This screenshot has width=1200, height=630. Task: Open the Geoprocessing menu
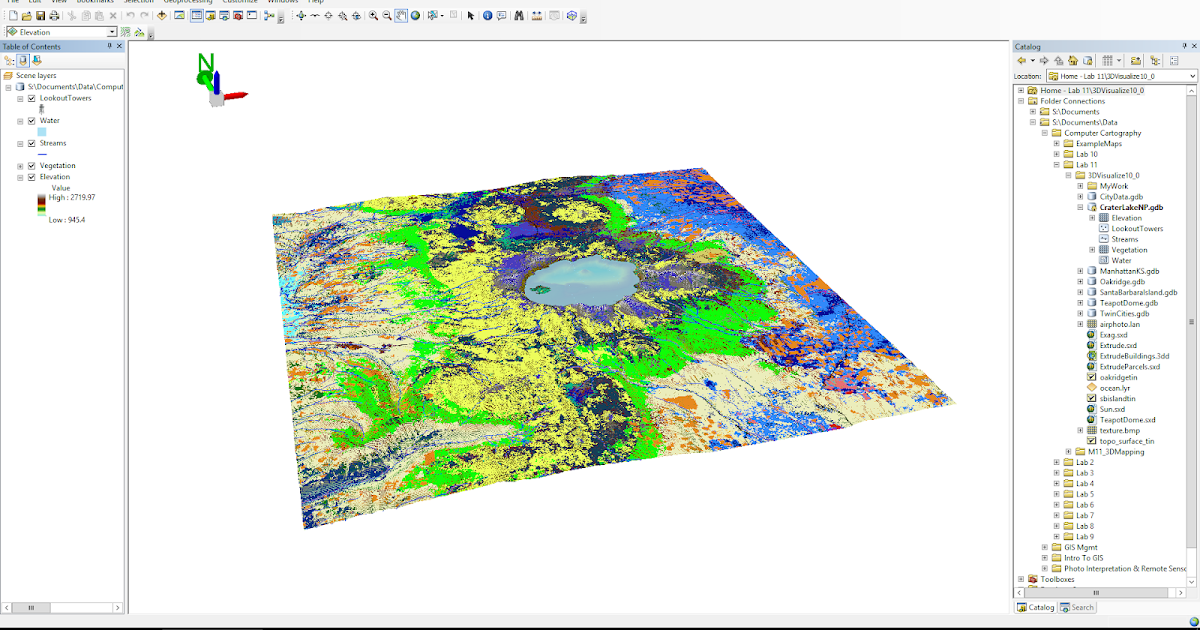coord(186,2)
